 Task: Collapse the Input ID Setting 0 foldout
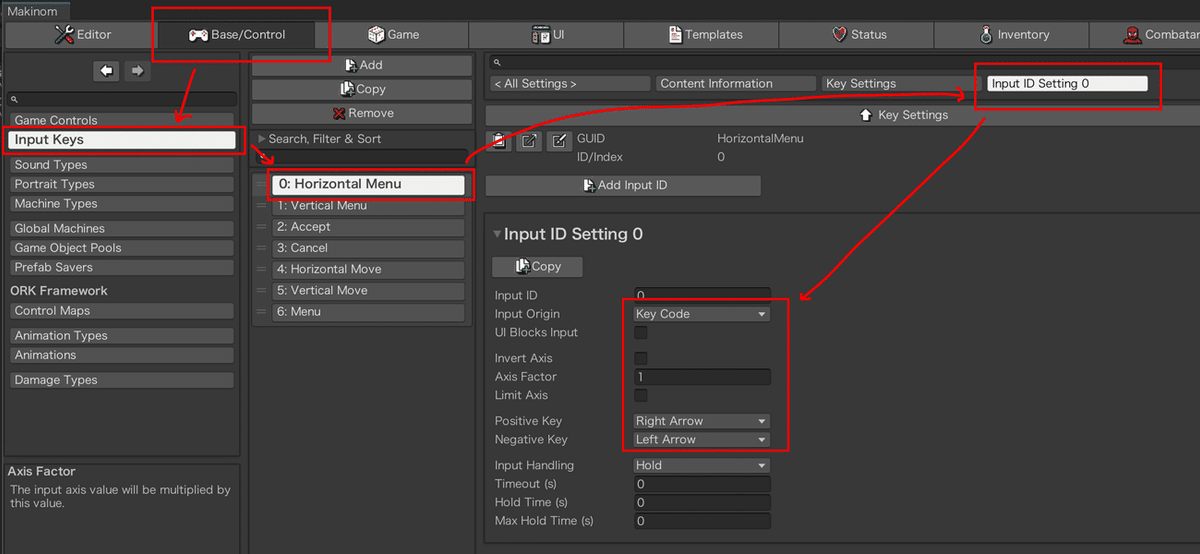[x=498, y=235]
